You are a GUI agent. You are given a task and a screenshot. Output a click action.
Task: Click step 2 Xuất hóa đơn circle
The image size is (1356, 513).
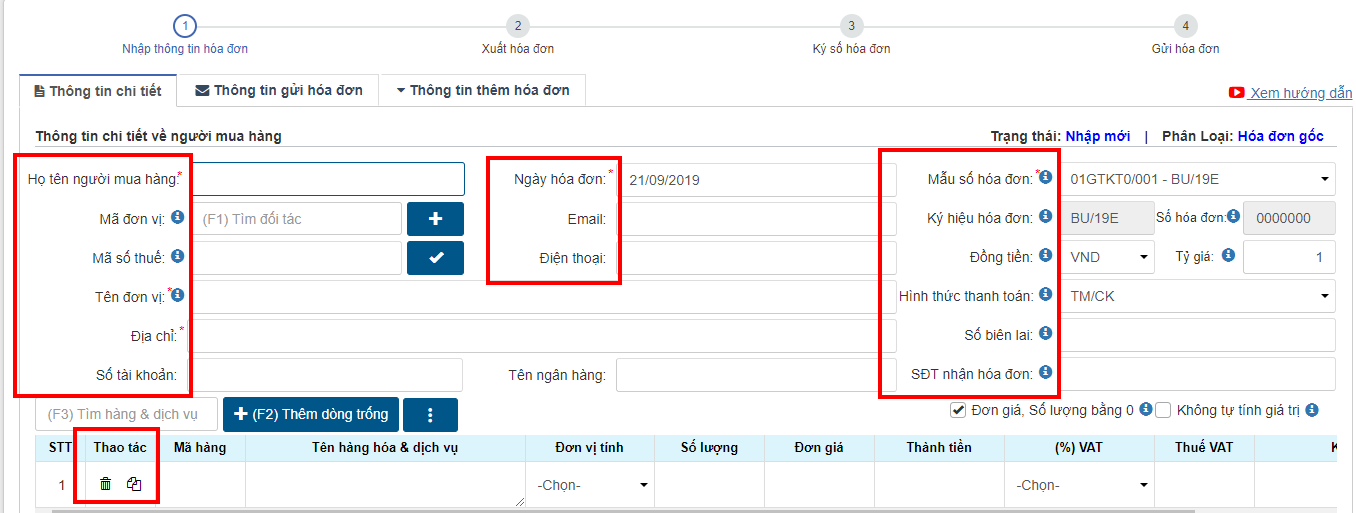517,26
